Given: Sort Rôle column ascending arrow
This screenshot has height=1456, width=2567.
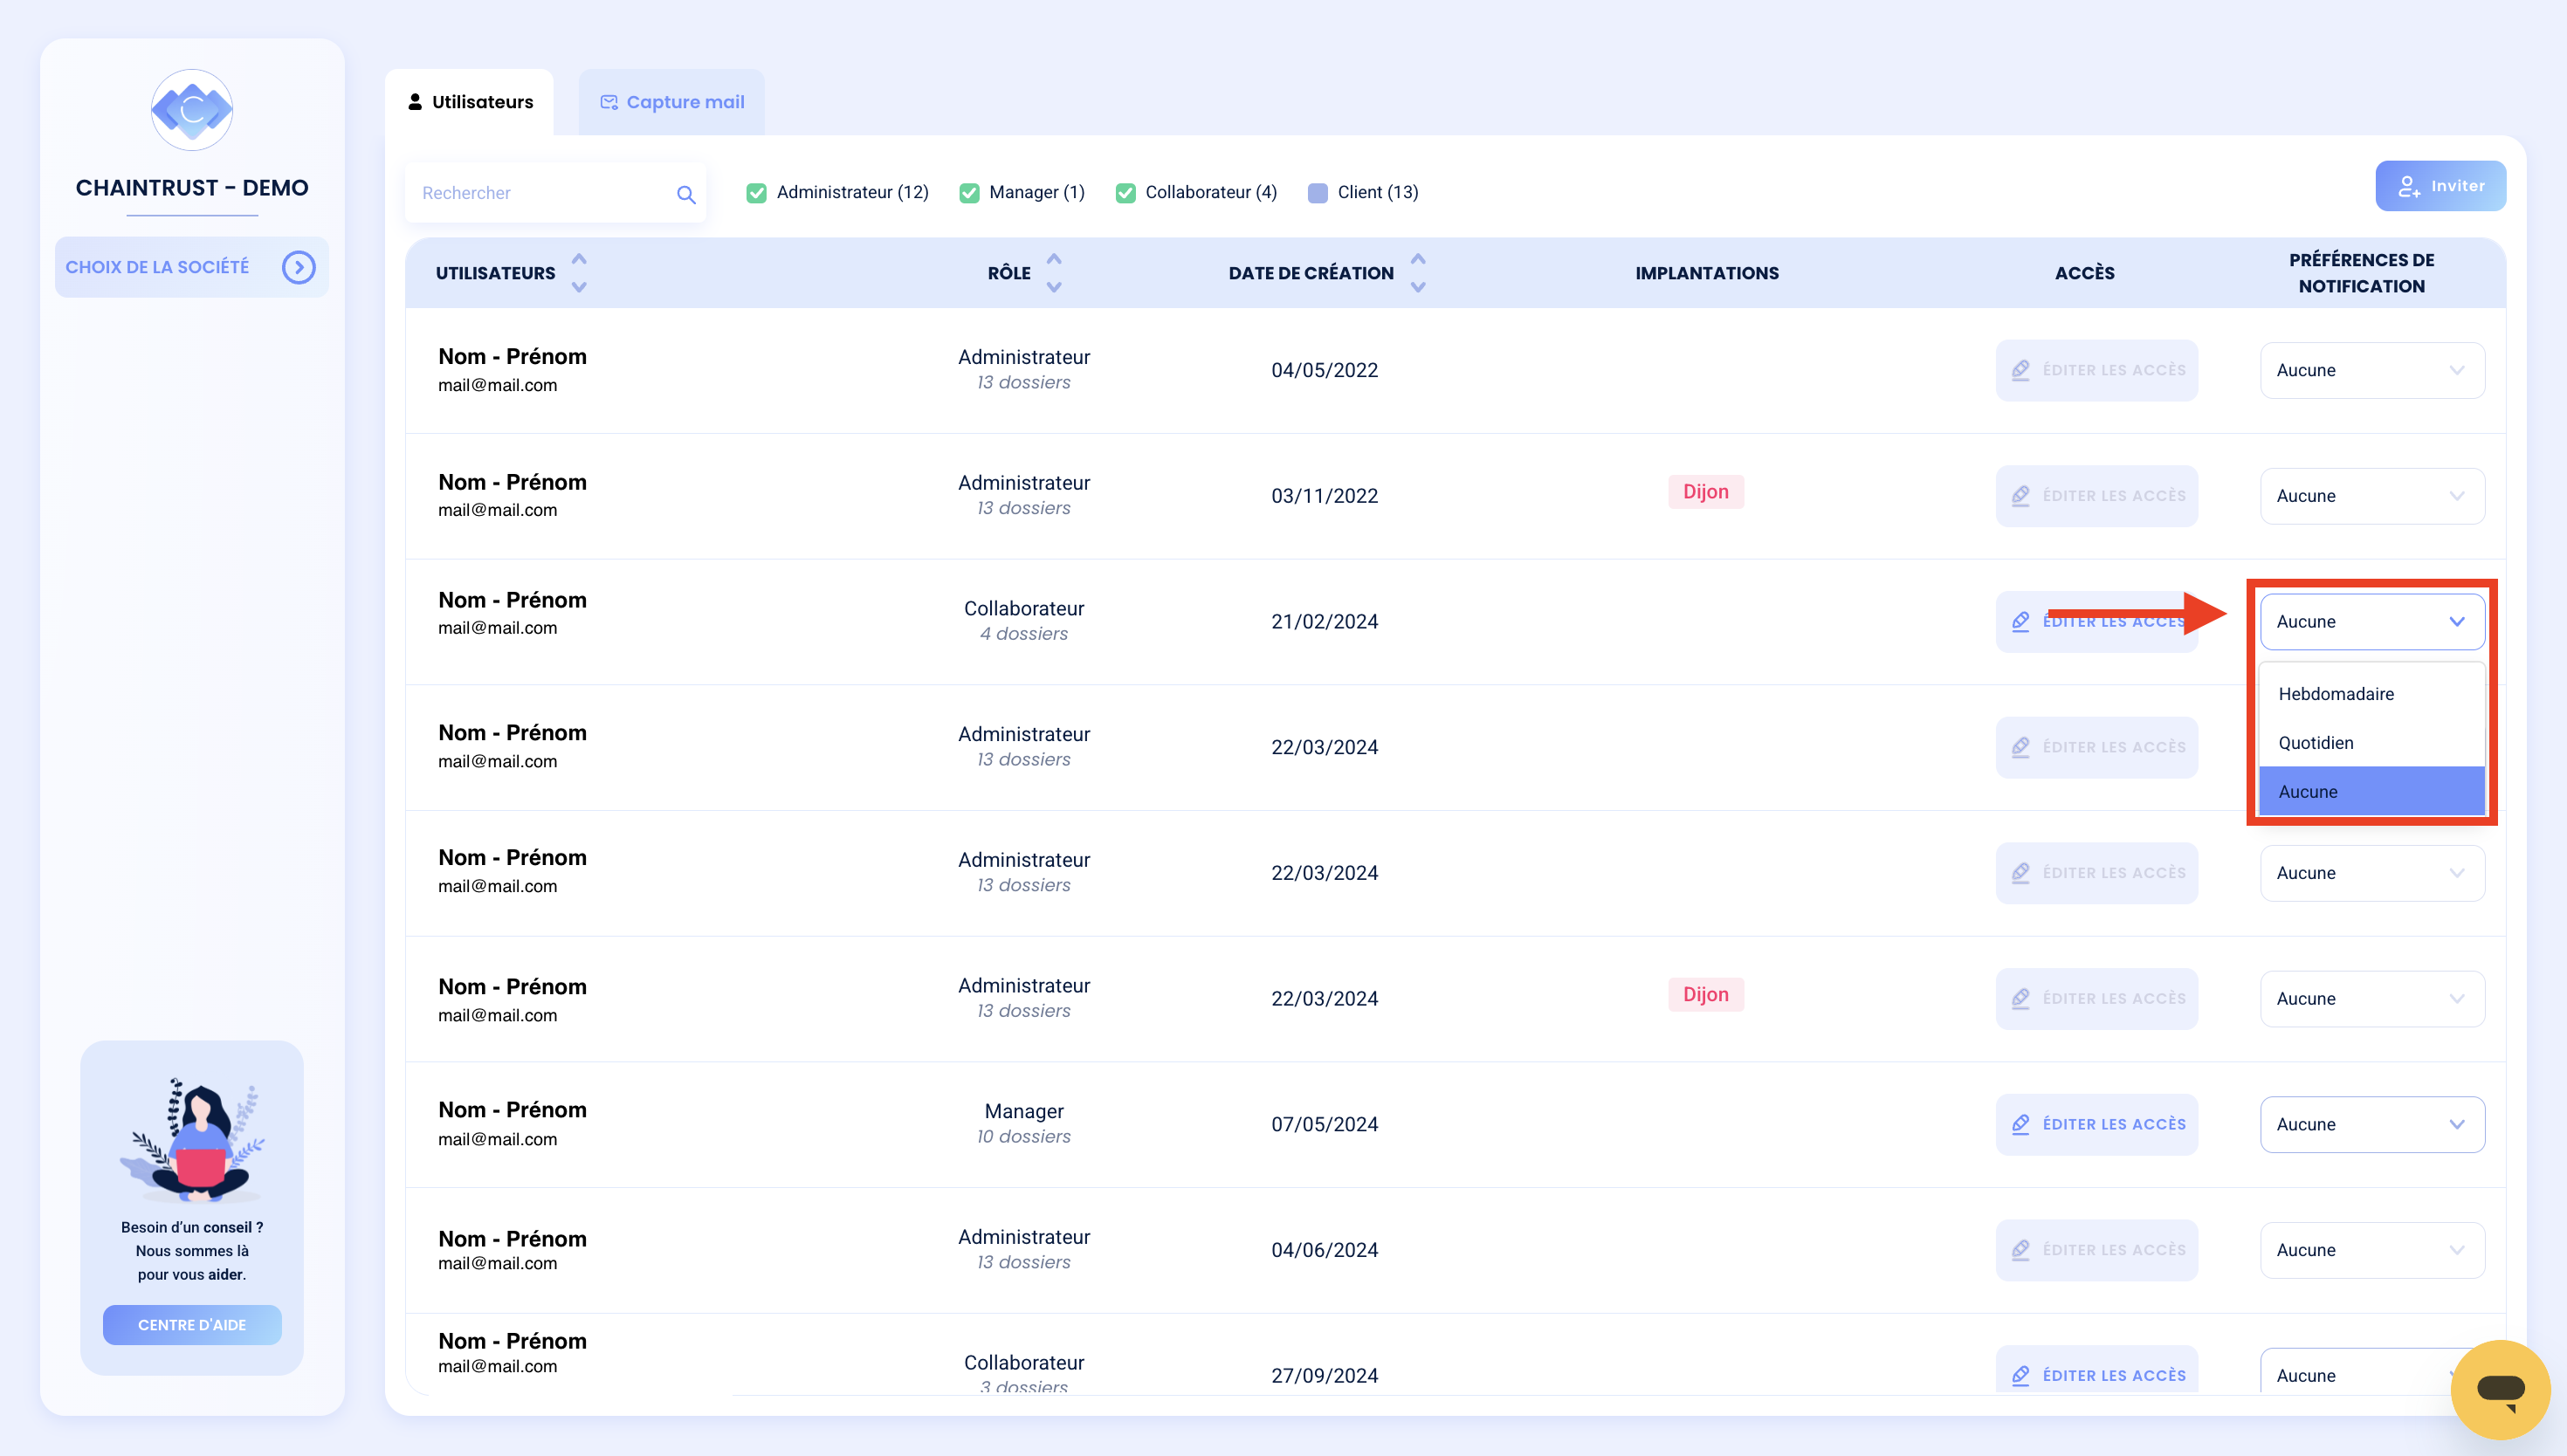Looking at the screenshot, I should [1053, 260].
